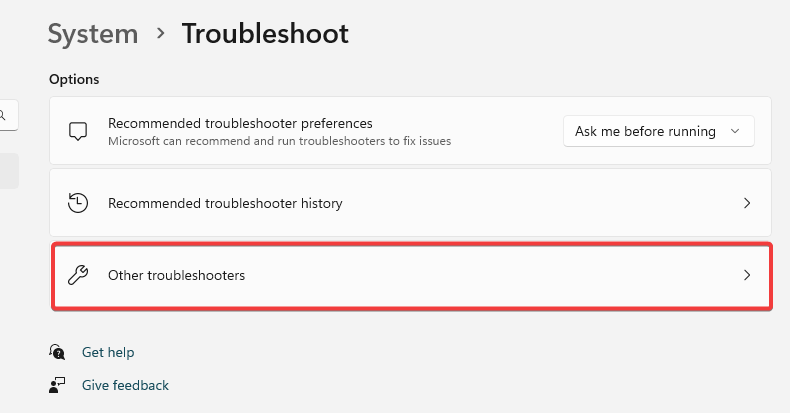The image size is (790, 413).
Task: Click the Give feedback icon
Action: 58,385
